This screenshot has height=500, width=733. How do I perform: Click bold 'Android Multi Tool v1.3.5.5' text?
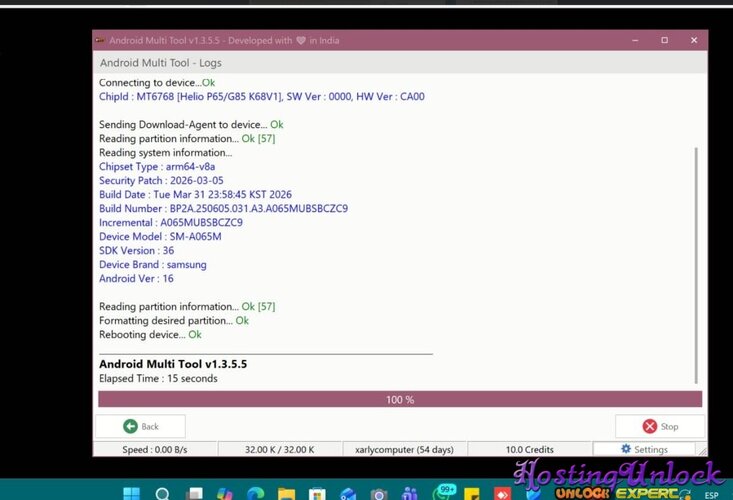tap(173, 364)
